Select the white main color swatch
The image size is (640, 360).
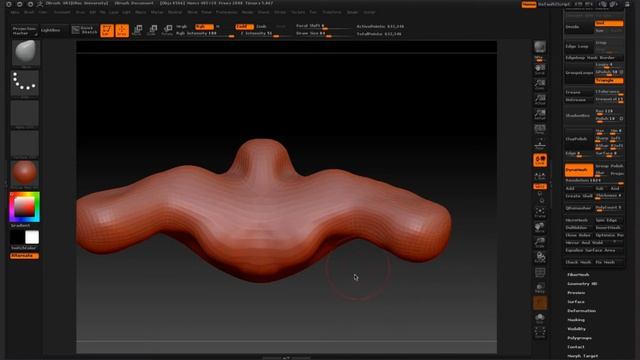point(32,237)
